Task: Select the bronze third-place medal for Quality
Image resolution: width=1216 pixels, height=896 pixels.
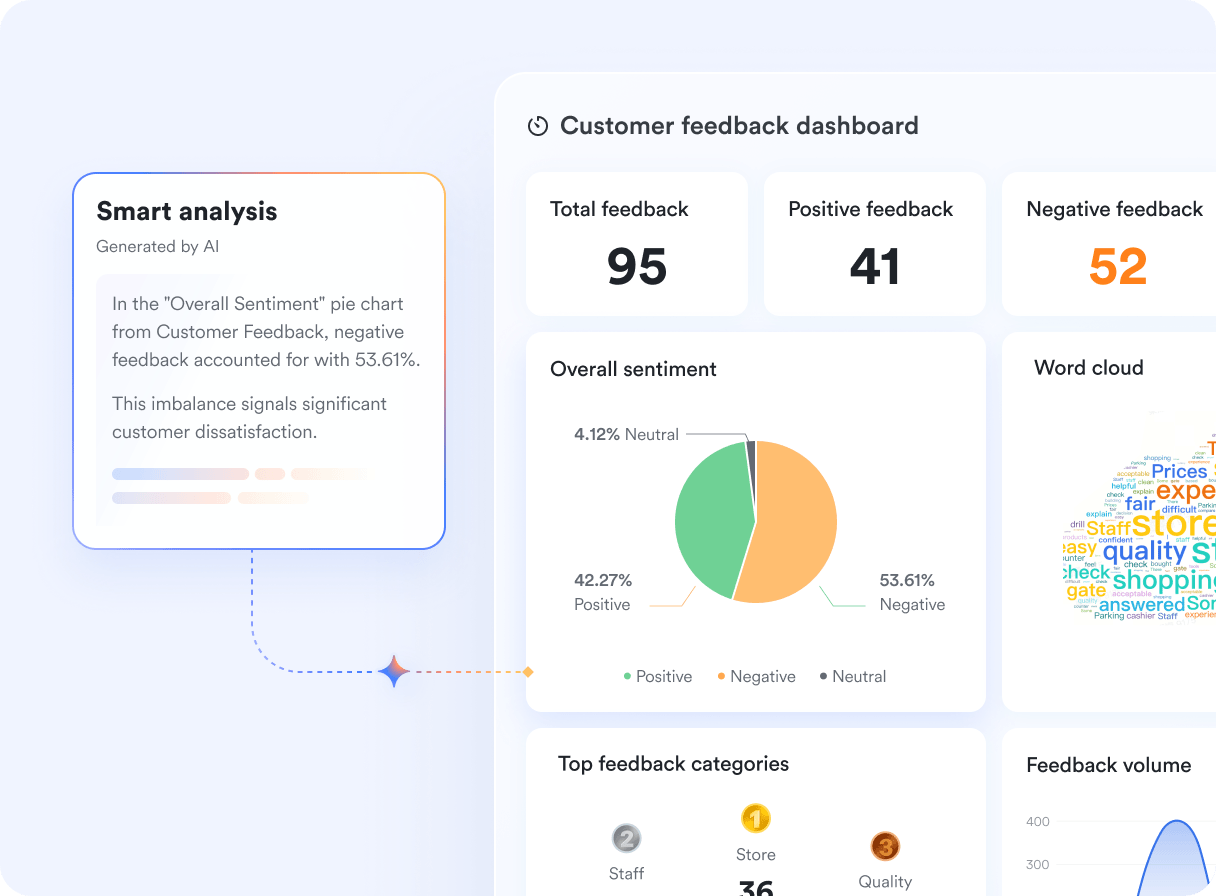Action: click(x=885, y=848)
